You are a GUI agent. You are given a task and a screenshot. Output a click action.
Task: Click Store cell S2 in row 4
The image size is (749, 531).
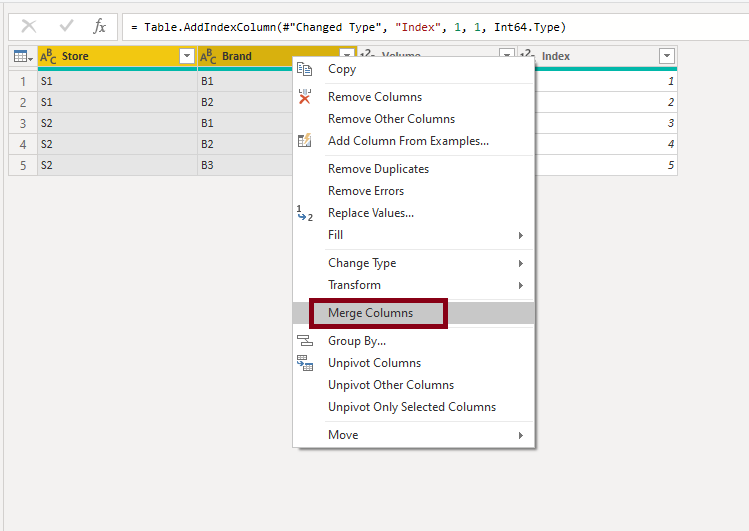[x=118, y=144]
